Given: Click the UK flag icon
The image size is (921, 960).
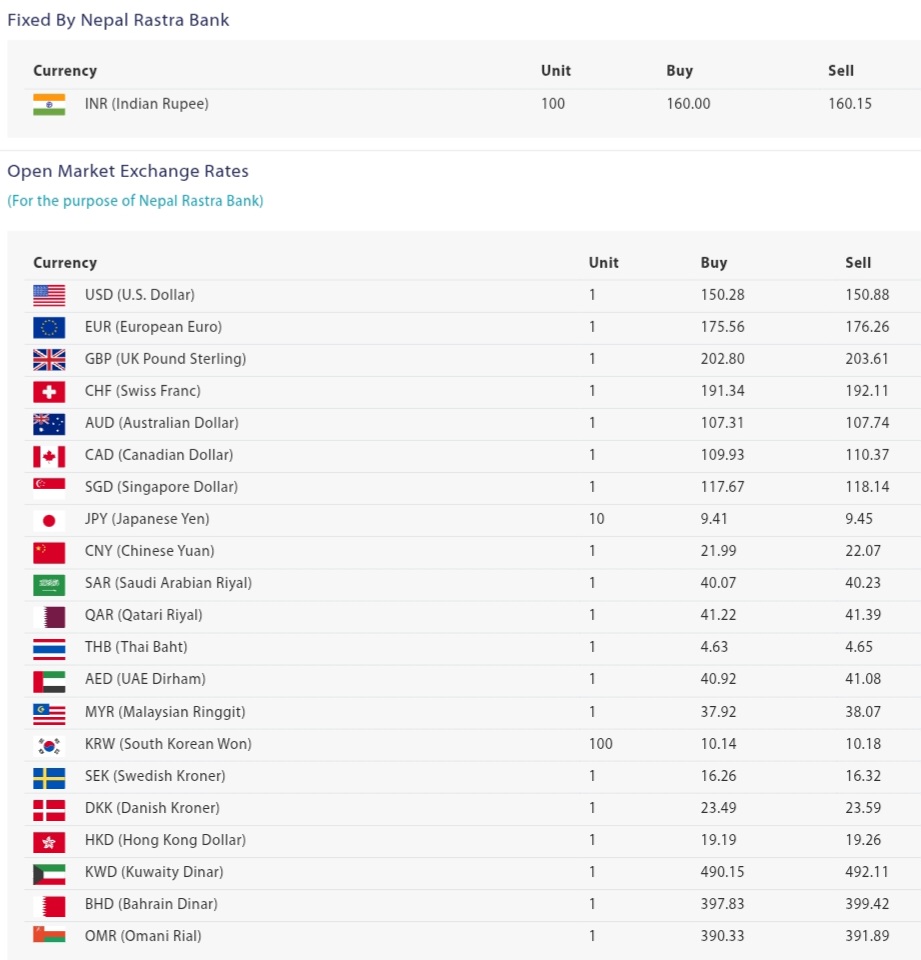Looking at the screenshot, I should [49, 359].
